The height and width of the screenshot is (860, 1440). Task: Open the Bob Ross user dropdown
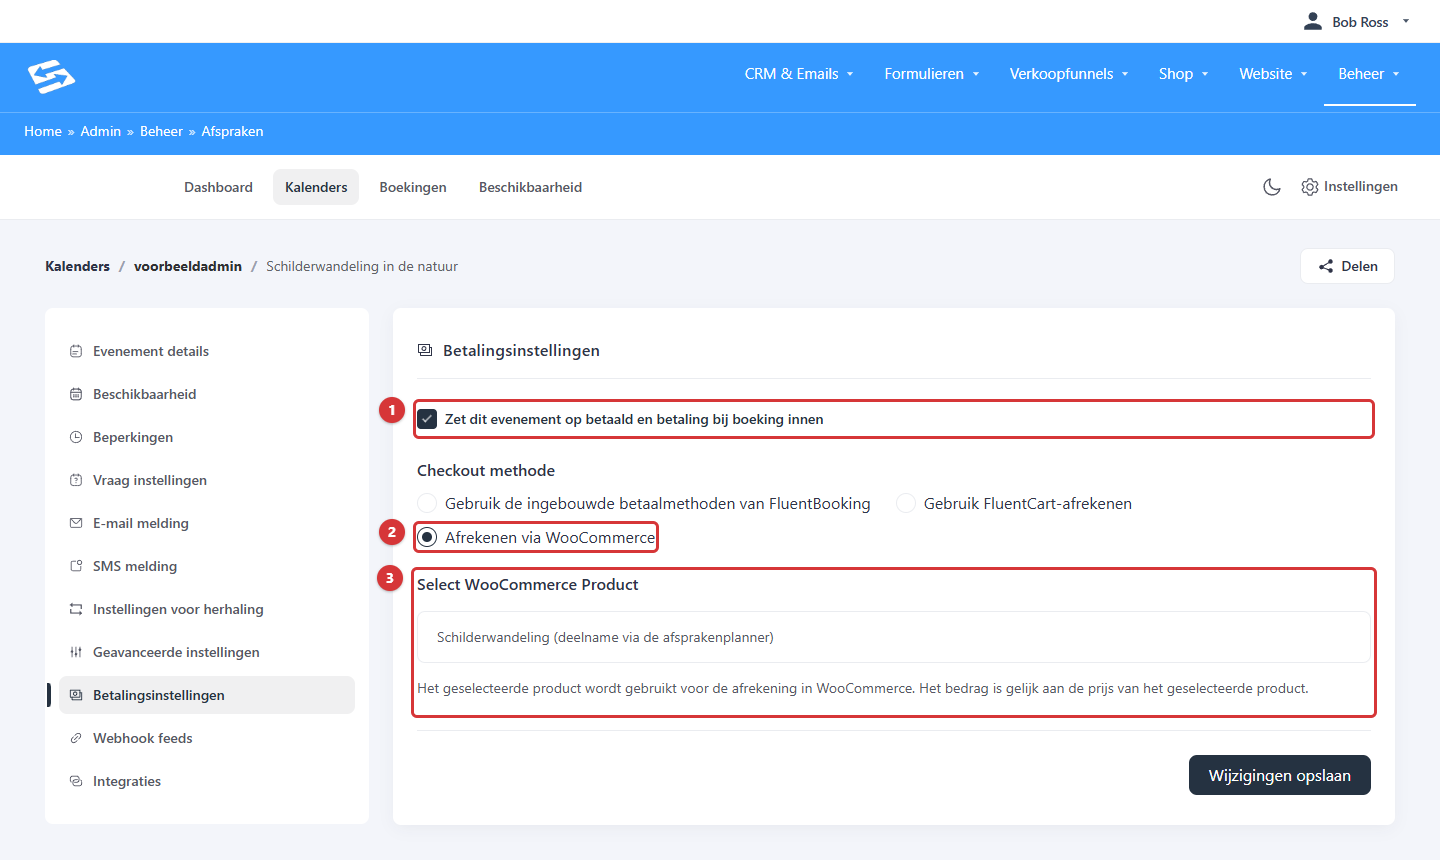(1357, 21)
